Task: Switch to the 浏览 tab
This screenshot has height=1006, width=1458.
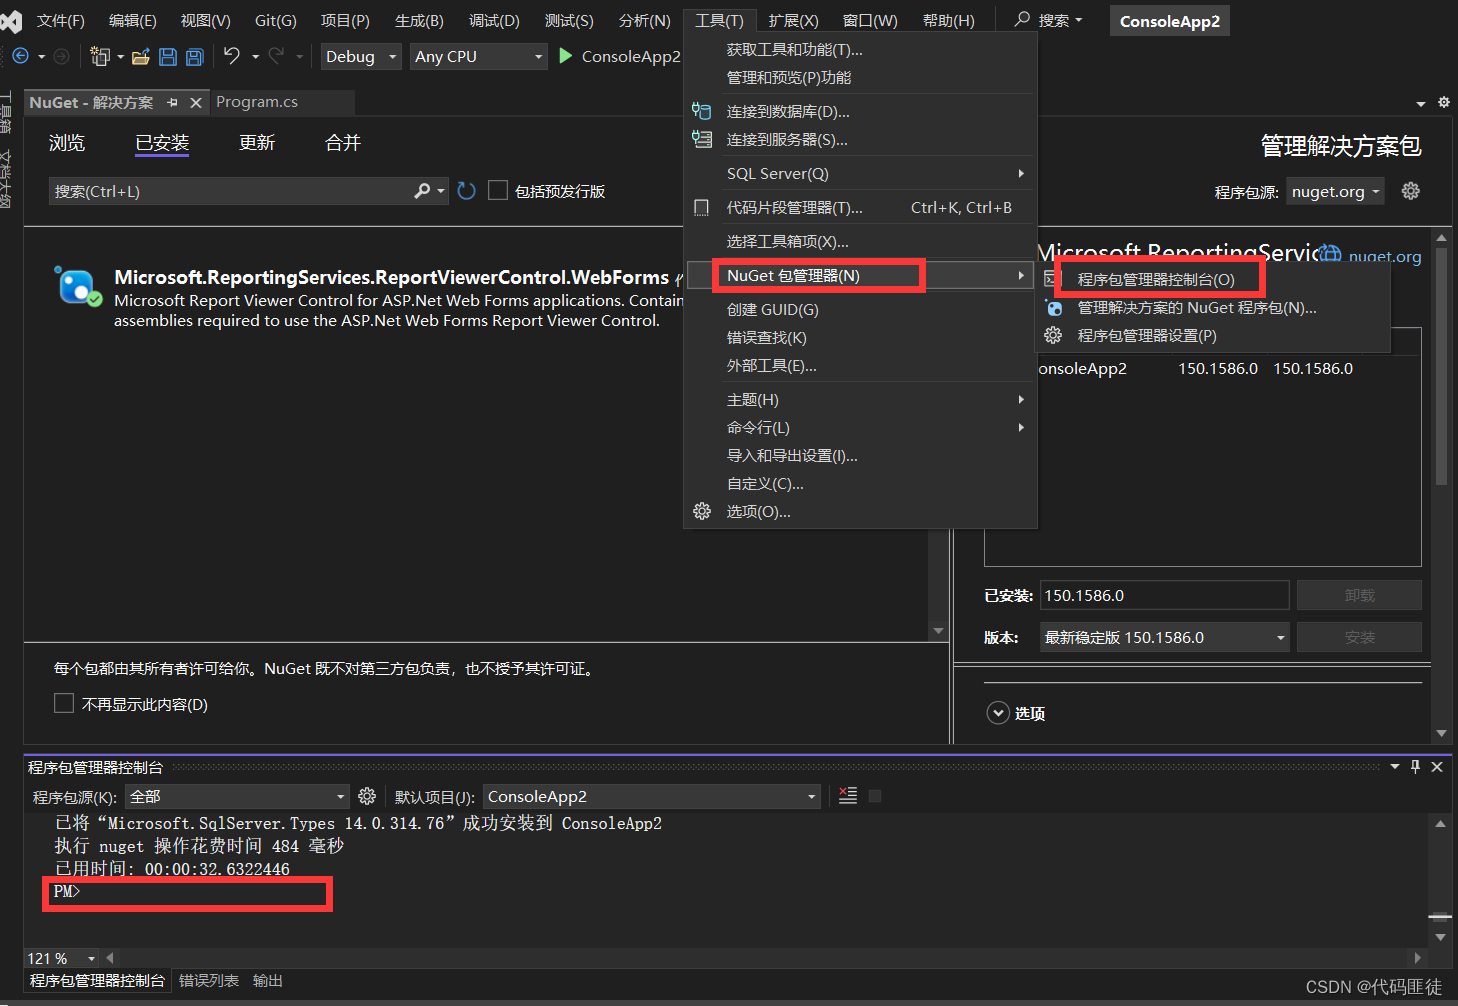Action: point(67,143)
